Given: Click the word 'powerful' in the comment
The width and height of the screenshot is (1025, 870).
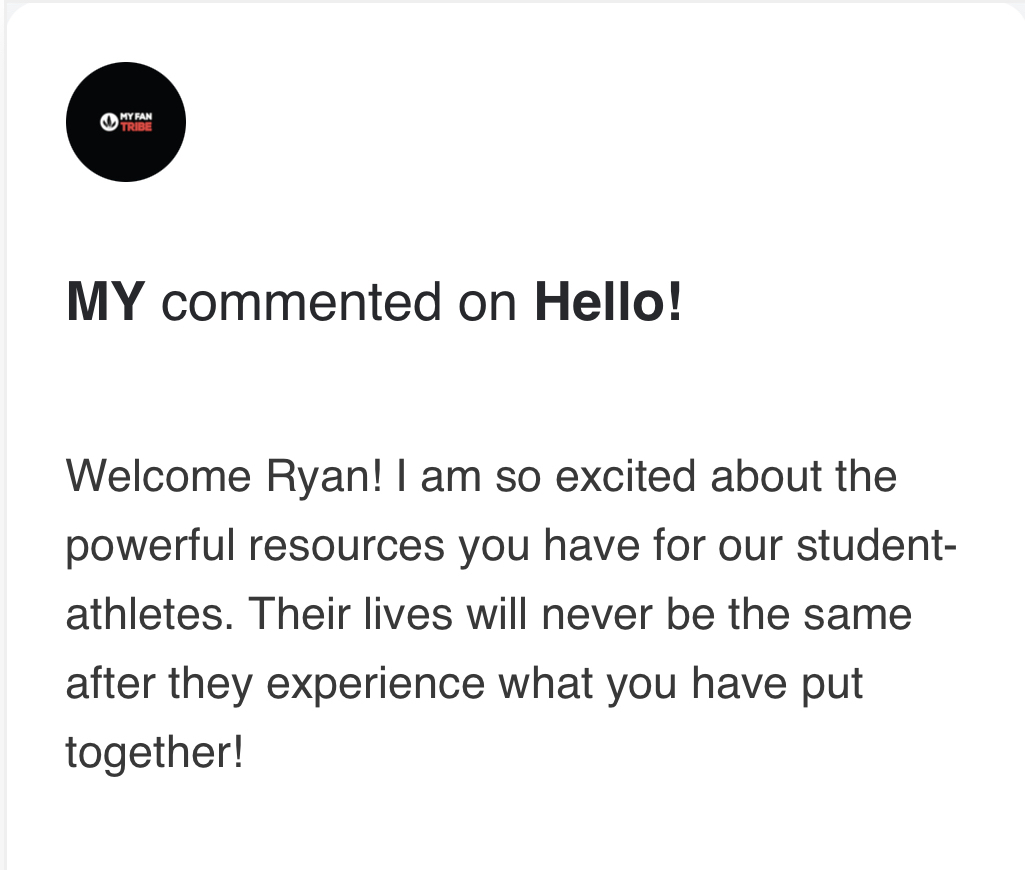Looking at the screenshot, I should click(x=150, y=546).
